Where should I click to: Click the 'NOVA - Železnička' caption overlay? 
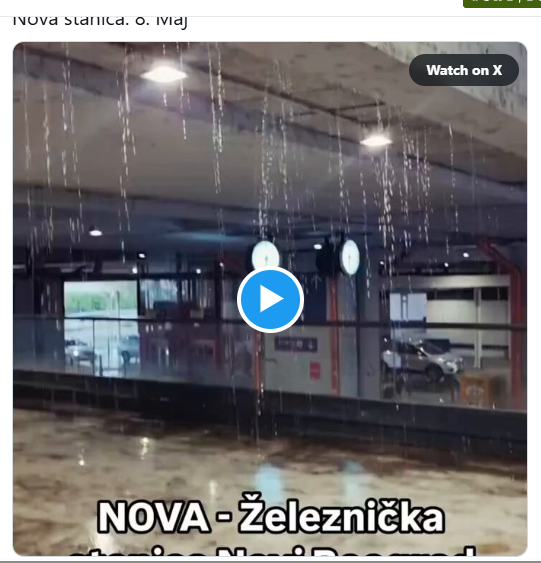click(x=271, y=515)
